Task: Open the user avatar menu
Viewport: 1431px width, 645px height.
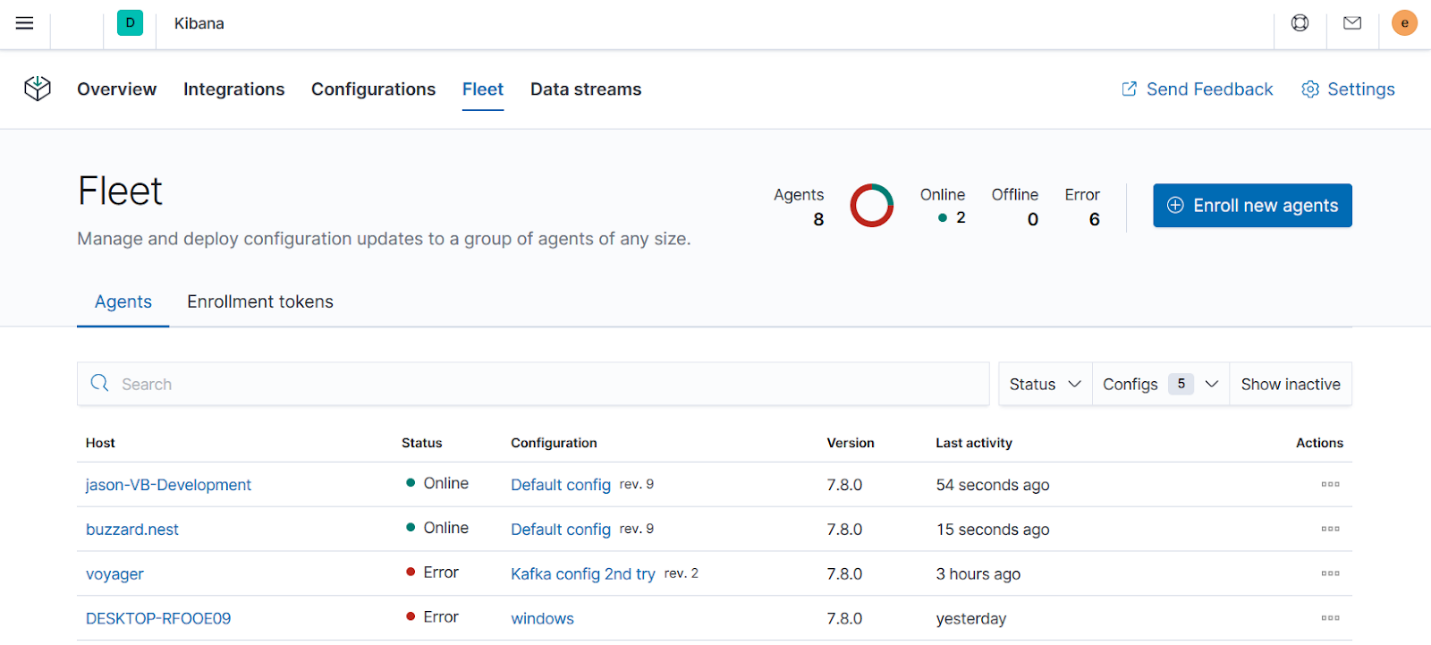Action: point(1404,23)
